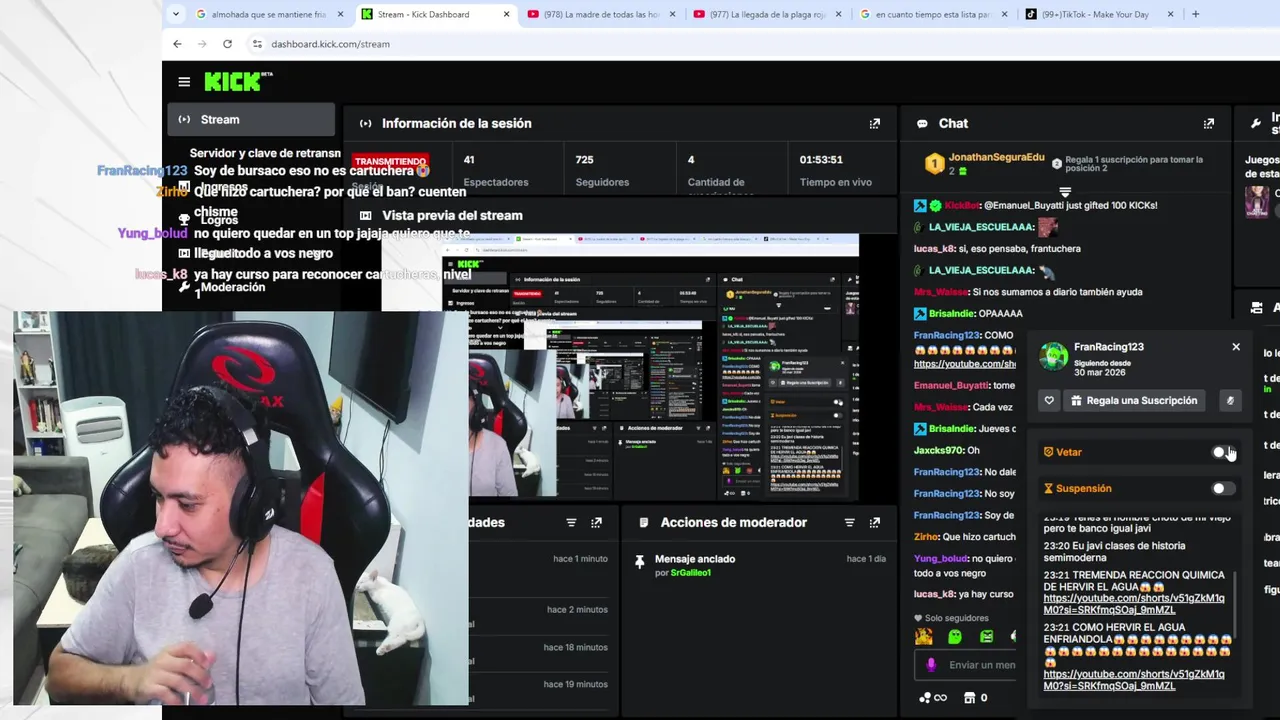Viewport: 1280px width, 720px height.
Task: Use the user history scrollbar in card
Action: click(1235, 605)
